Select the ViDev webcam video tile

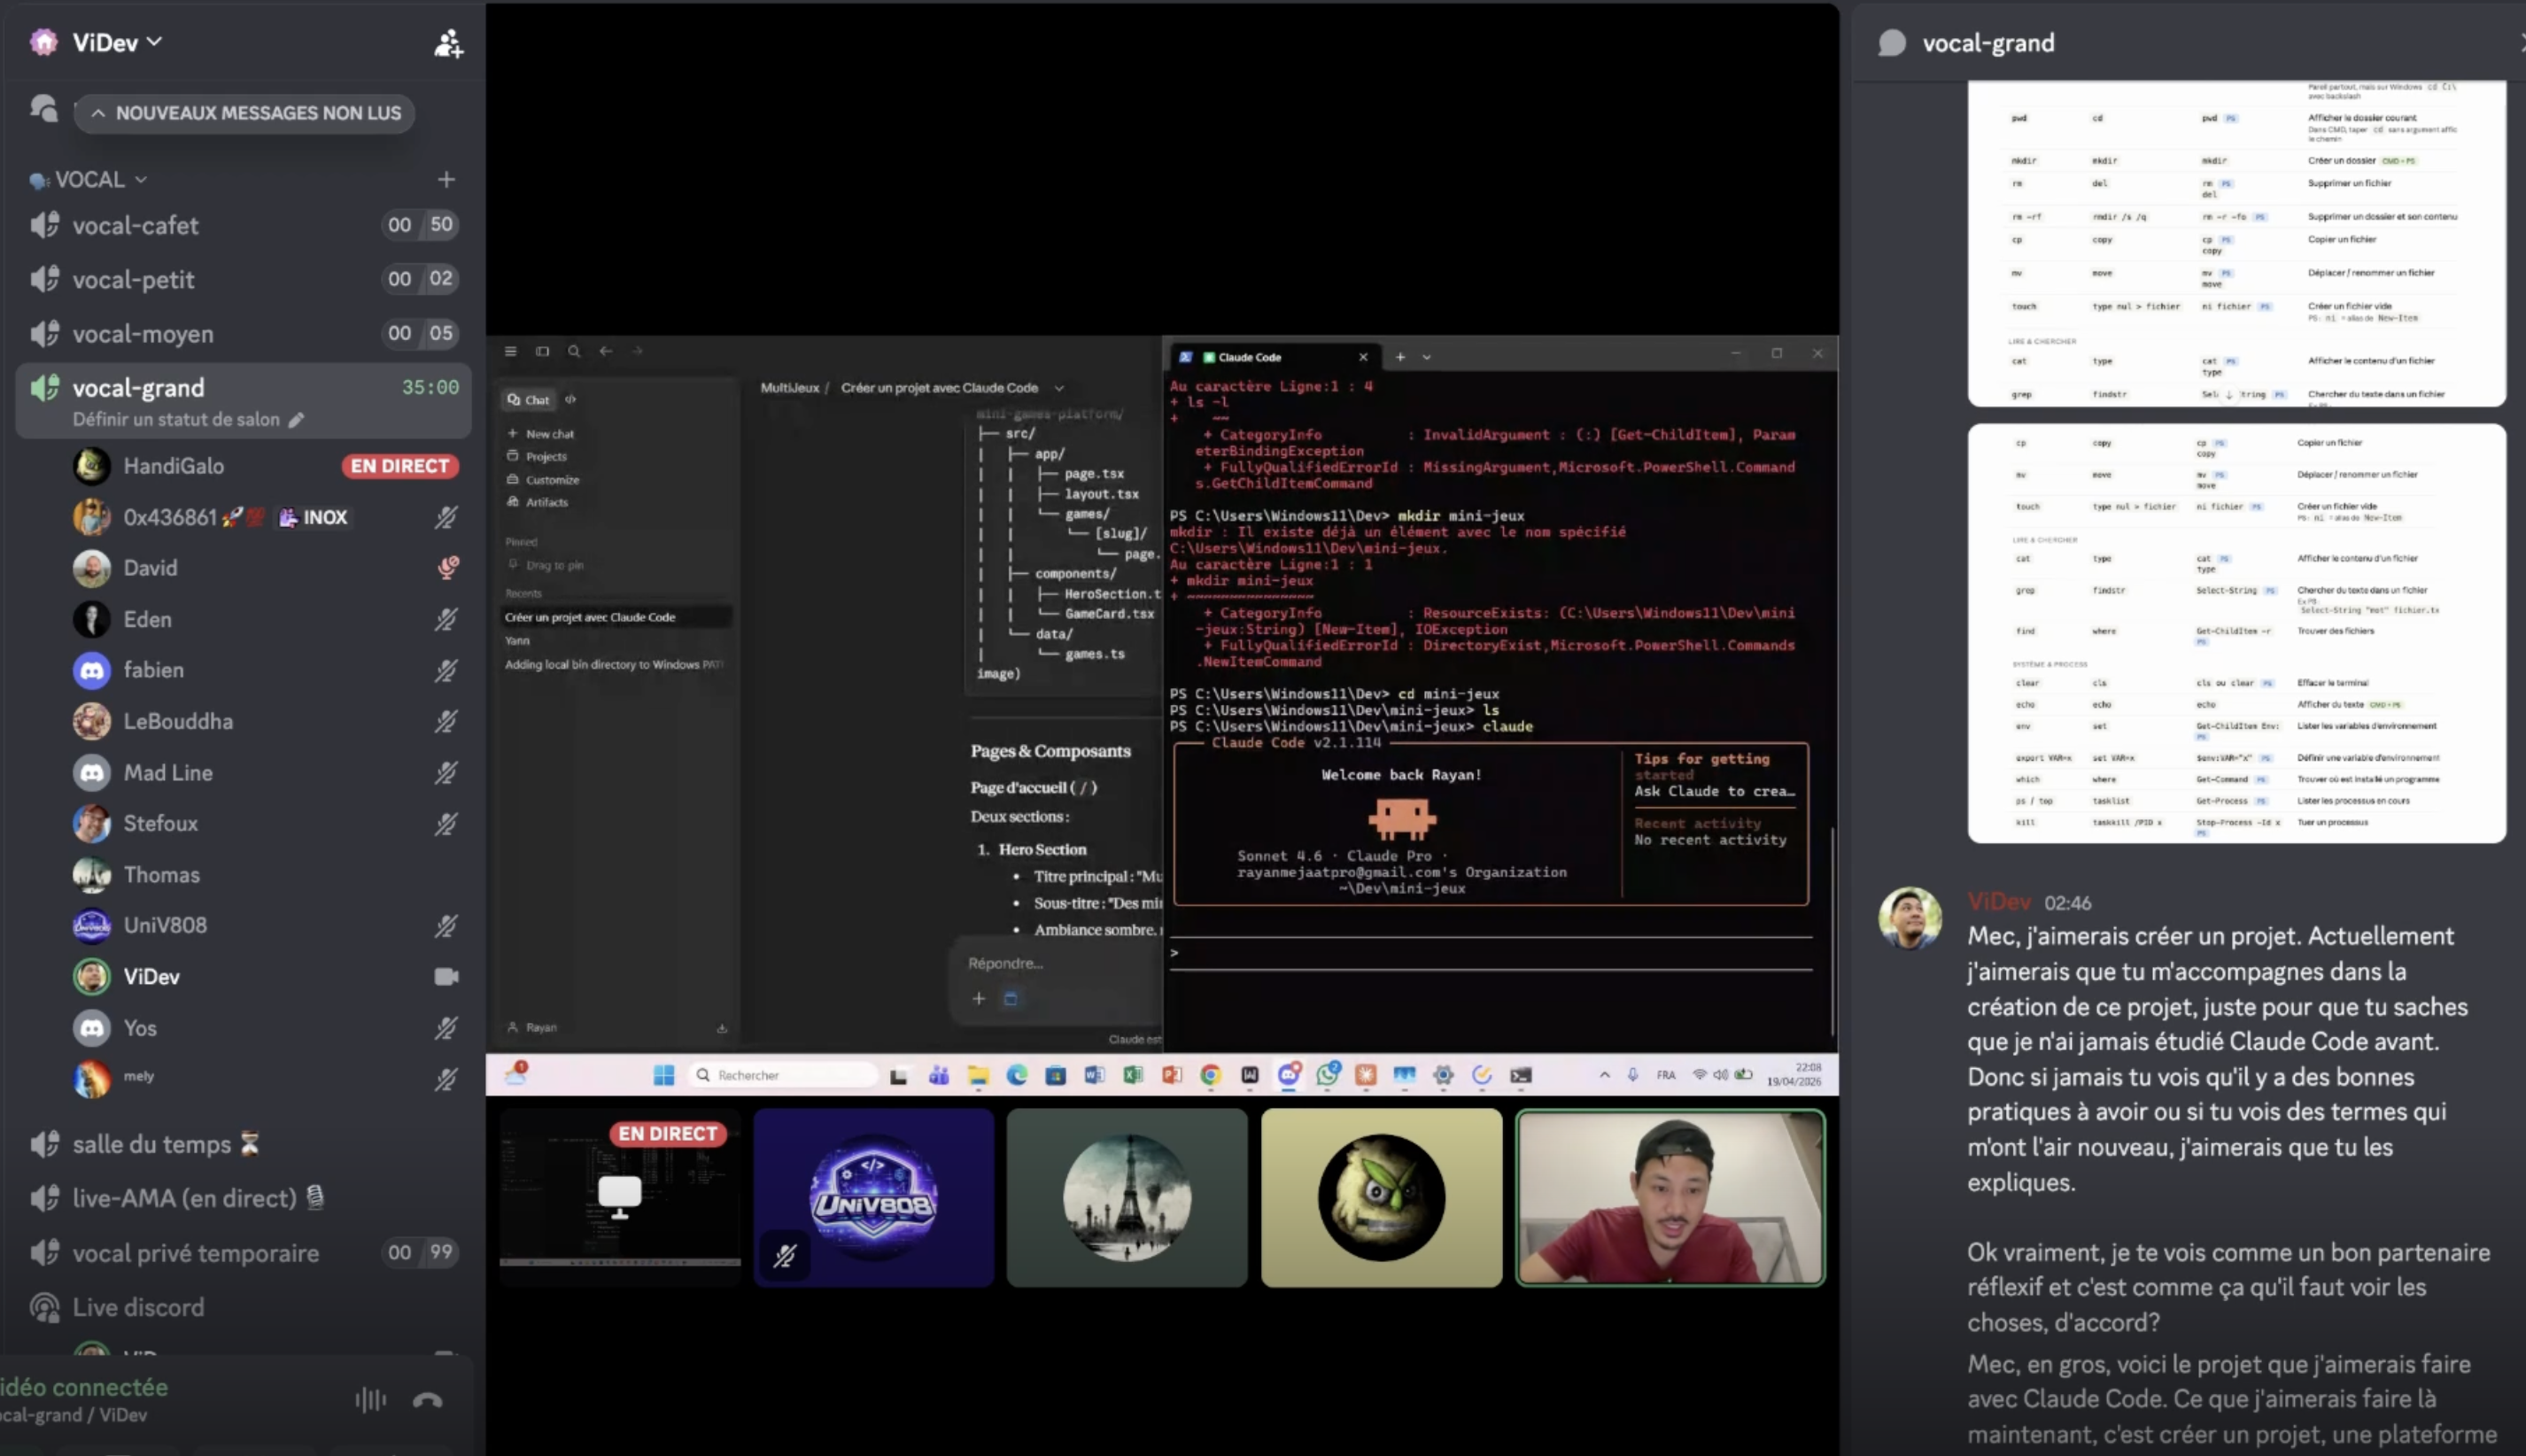pyautogui.click(x=1670, y=1197)
